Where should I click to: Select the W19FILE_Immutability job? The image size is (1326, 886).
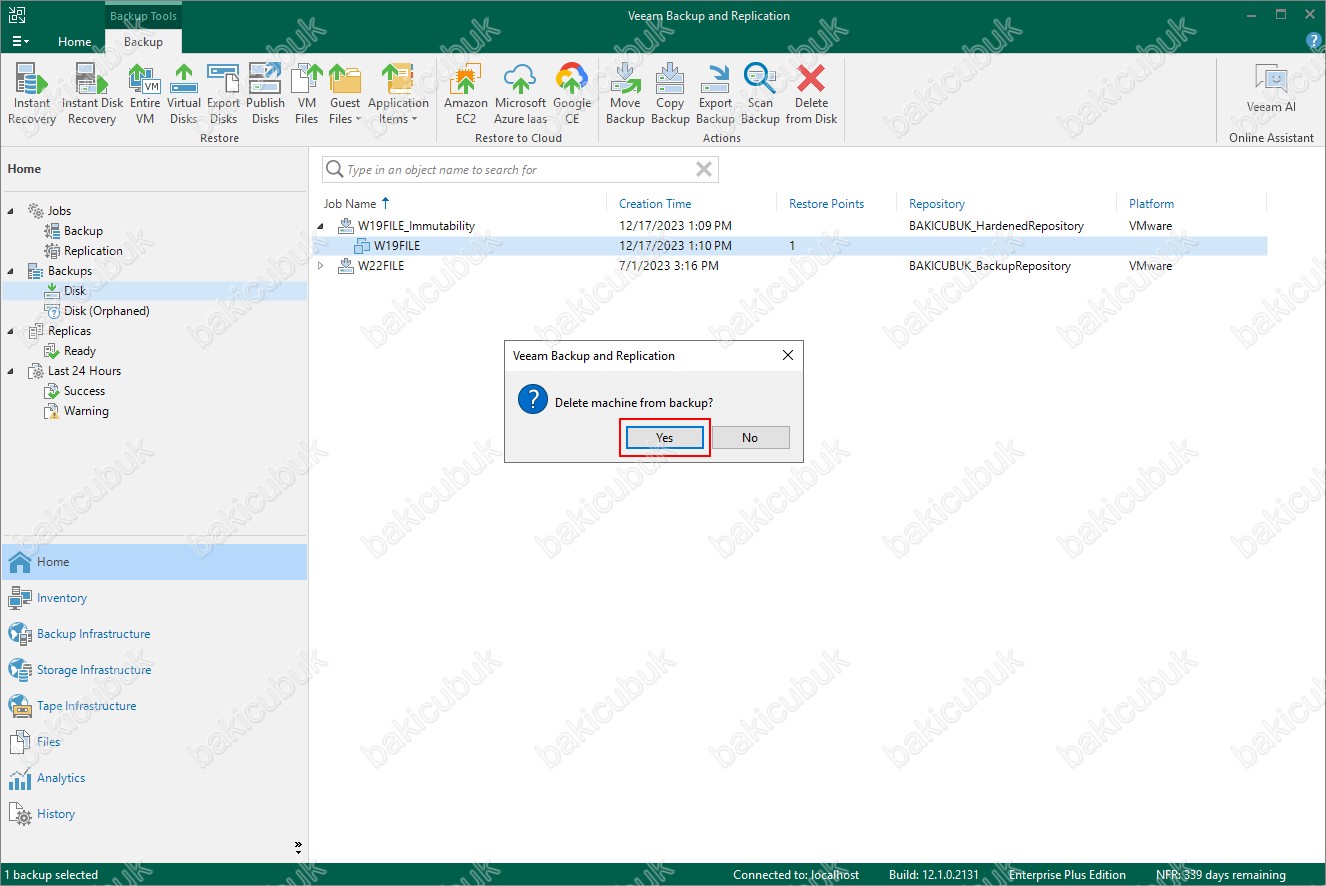[x=416, y=226]
